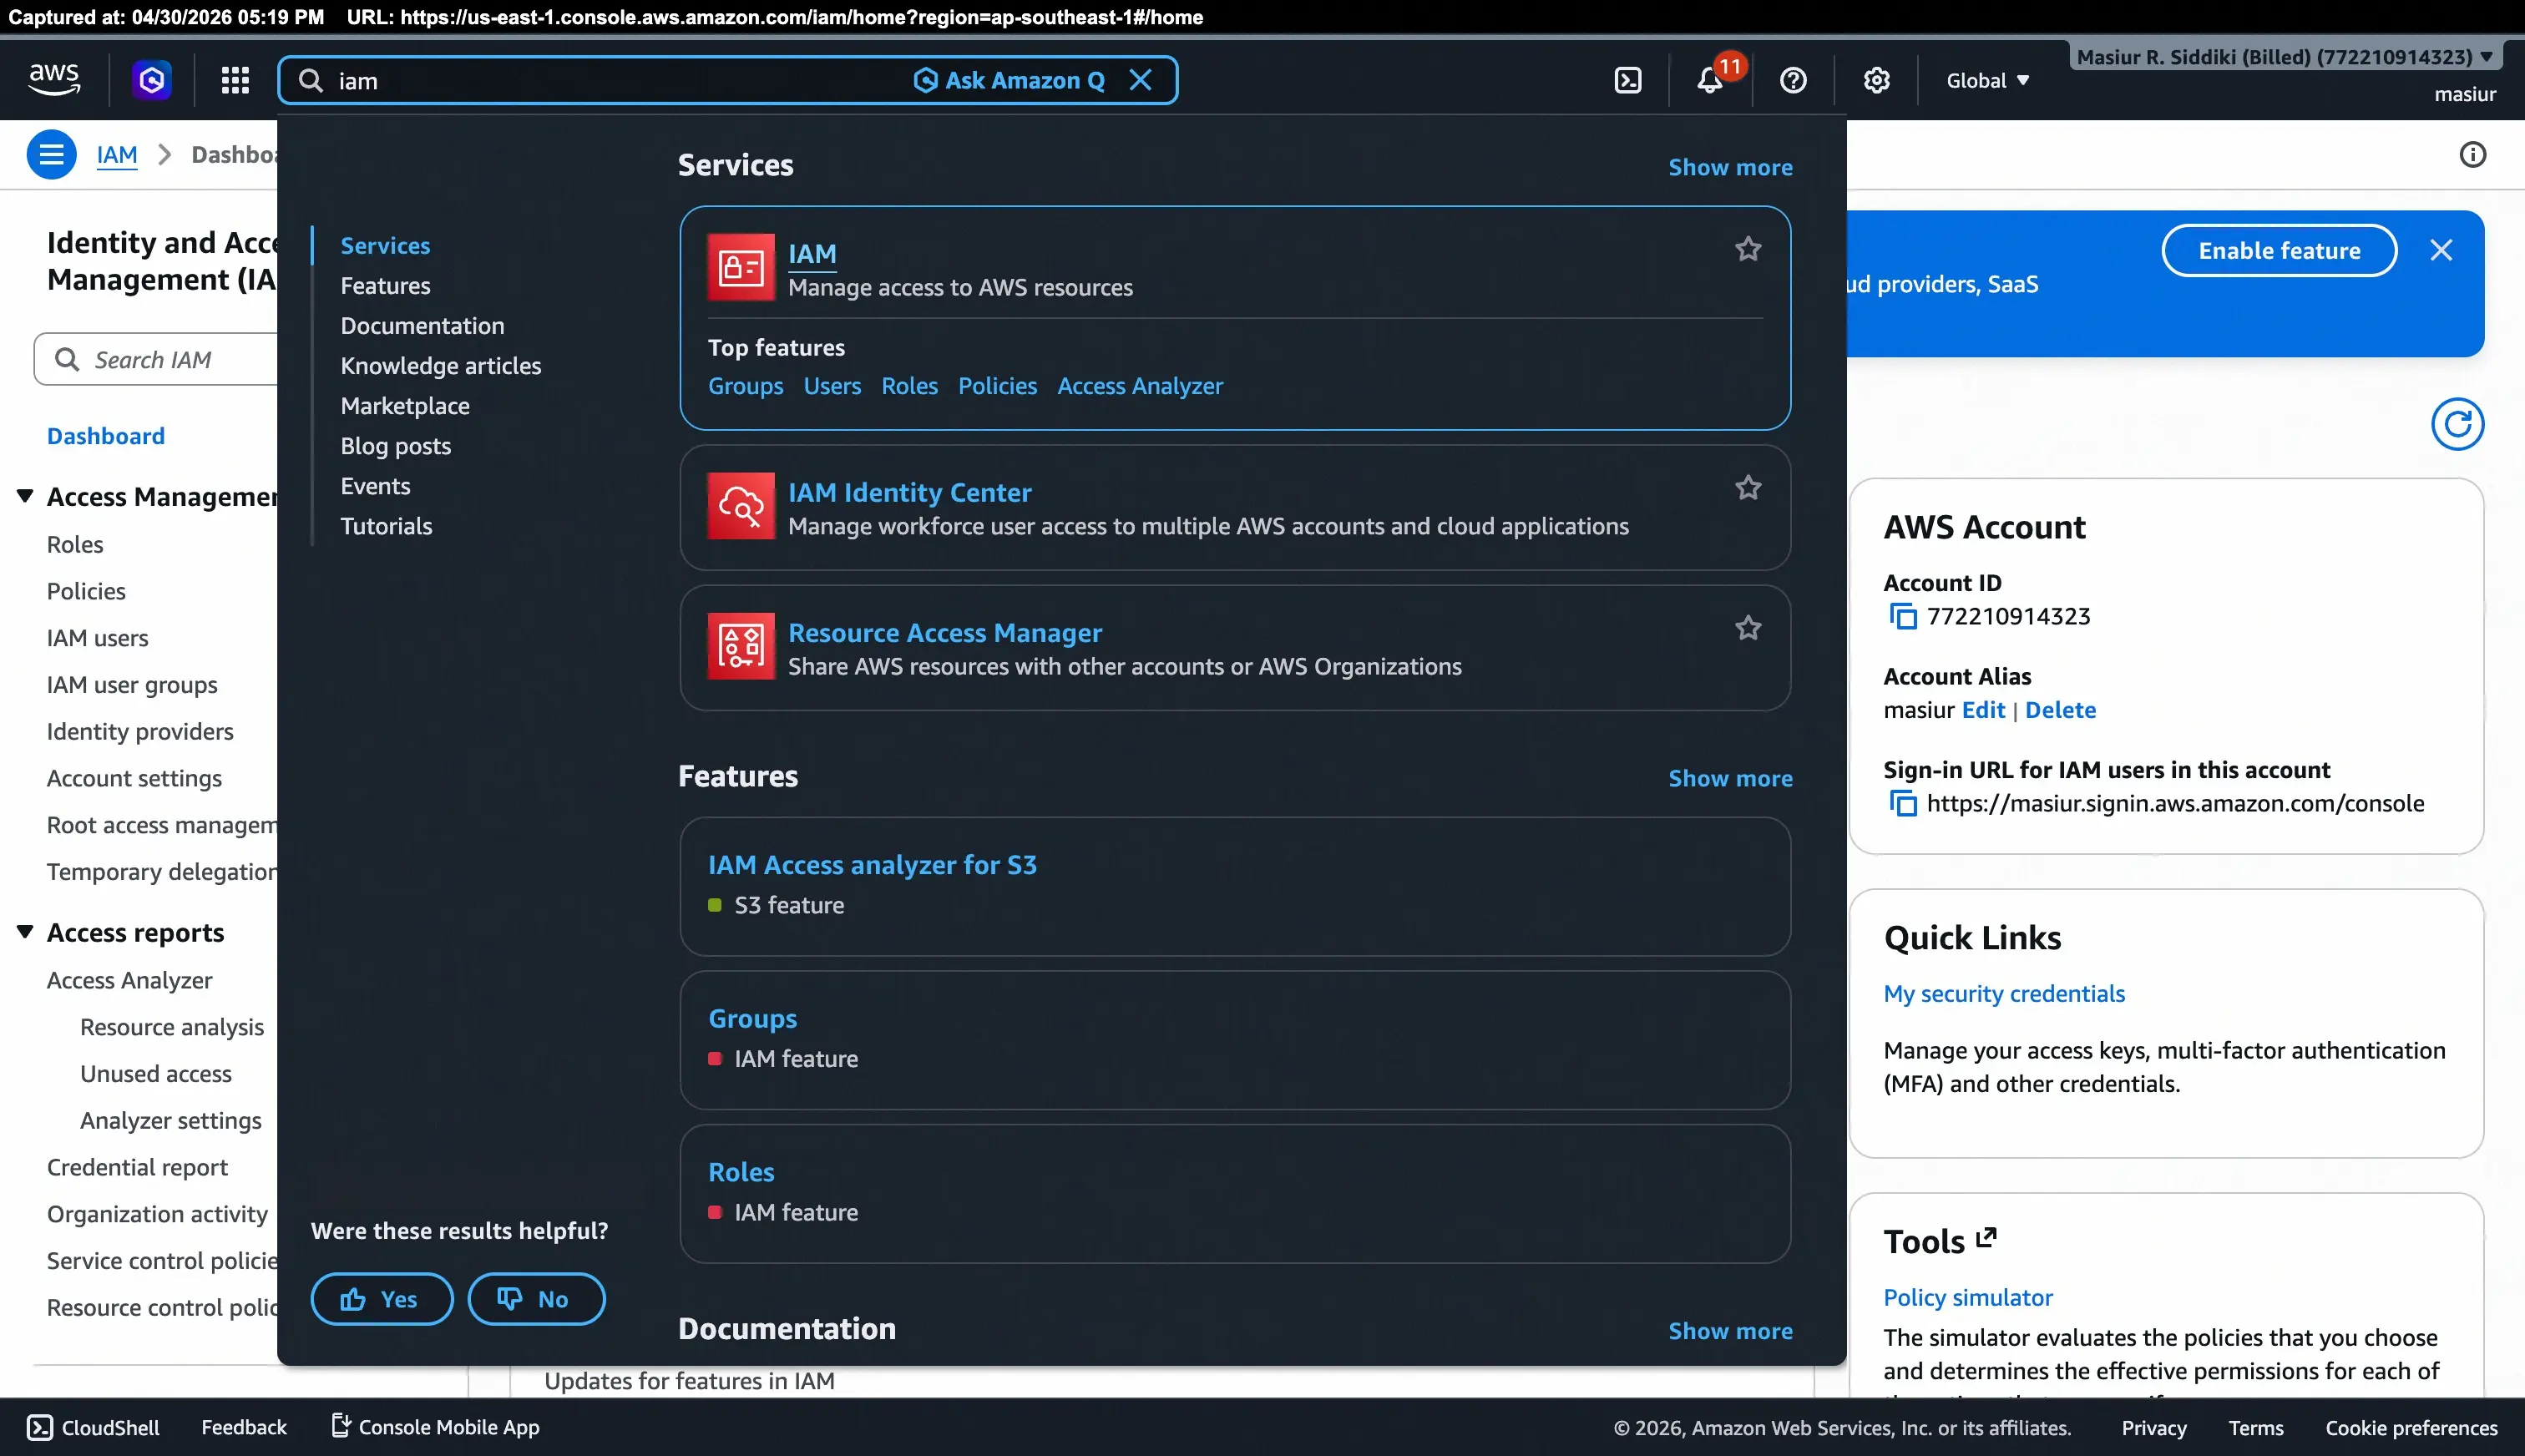Show more Documentation results

[x=1730, y=1331]
